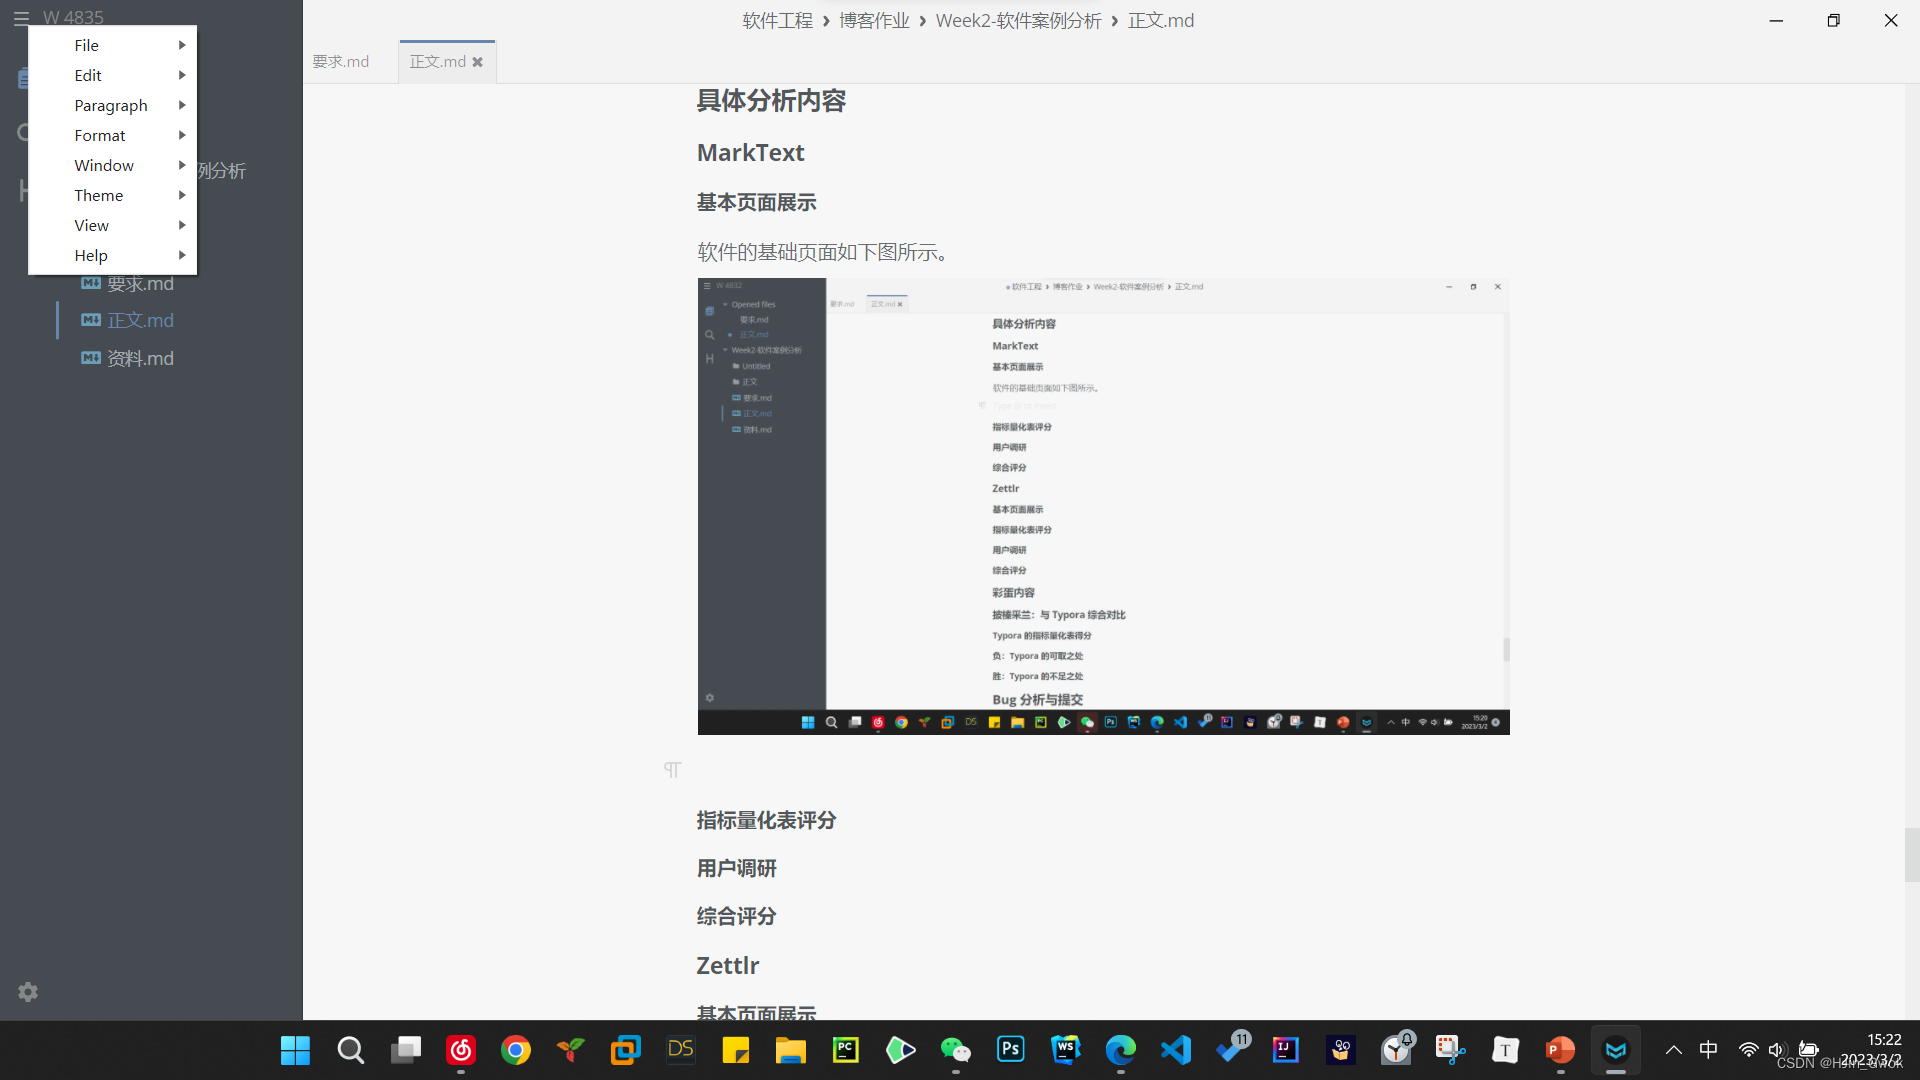This screenshot has width=1920, height=1080.
Task: Click the paragraph mark icon
Action: click(x=672, y=769)
